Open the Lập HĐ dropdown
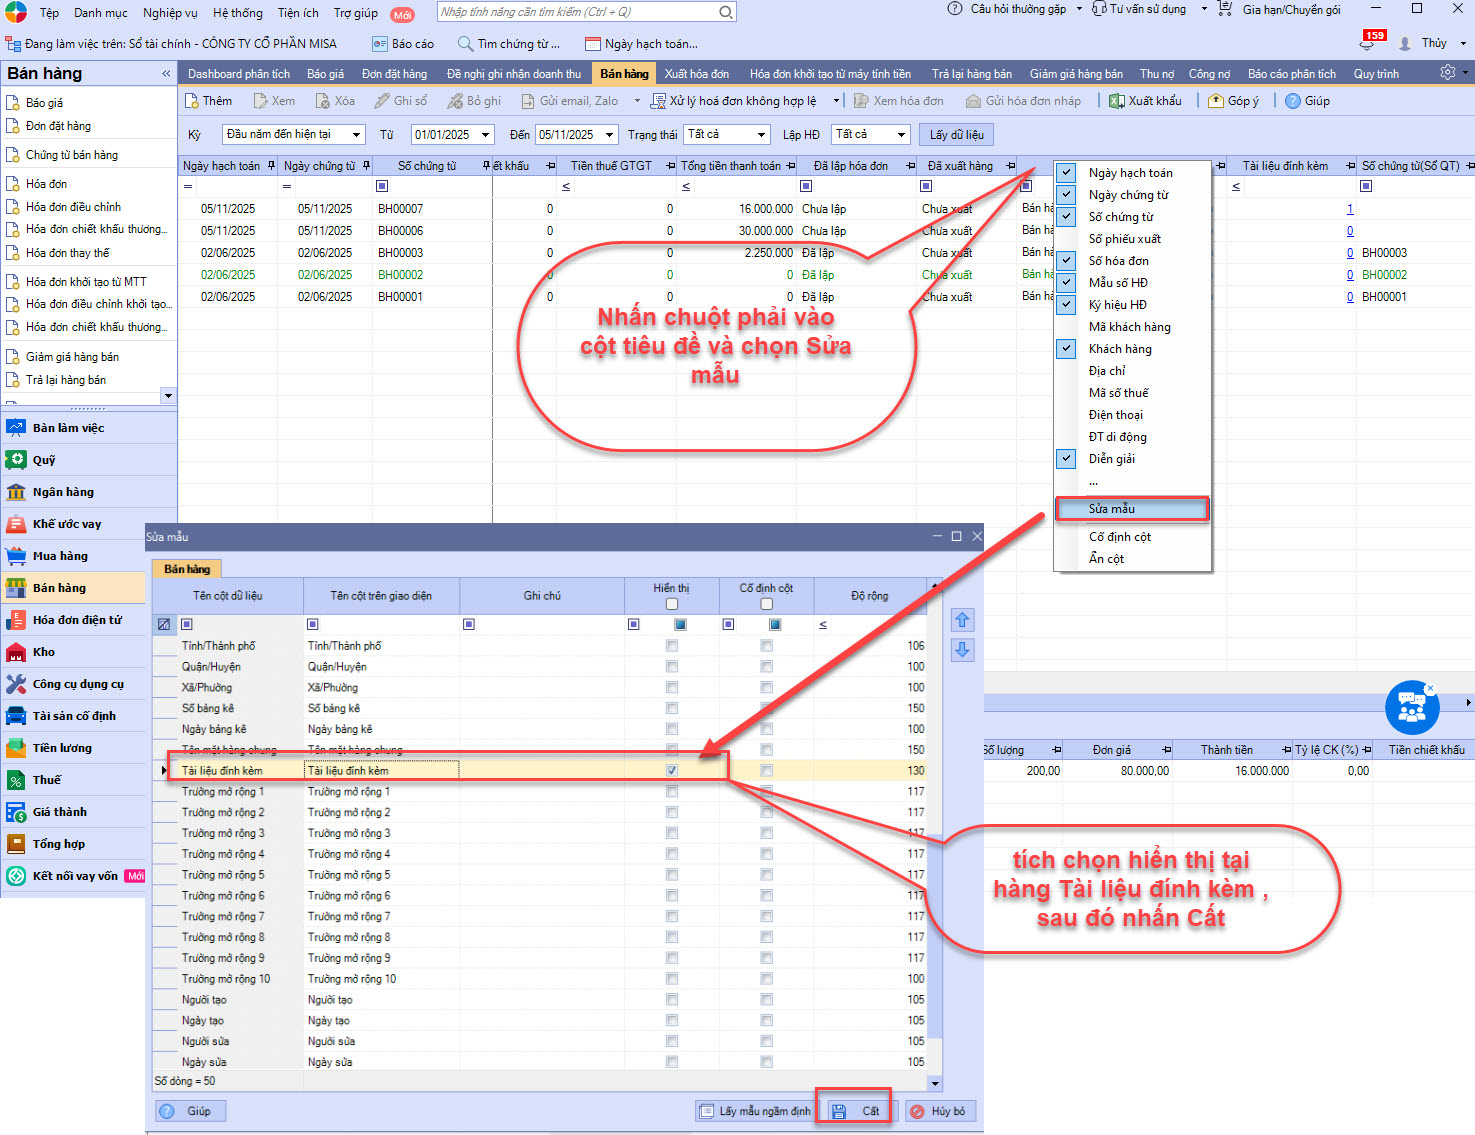This screenshot has height=1135, width=1475. (x=901, y=135)
